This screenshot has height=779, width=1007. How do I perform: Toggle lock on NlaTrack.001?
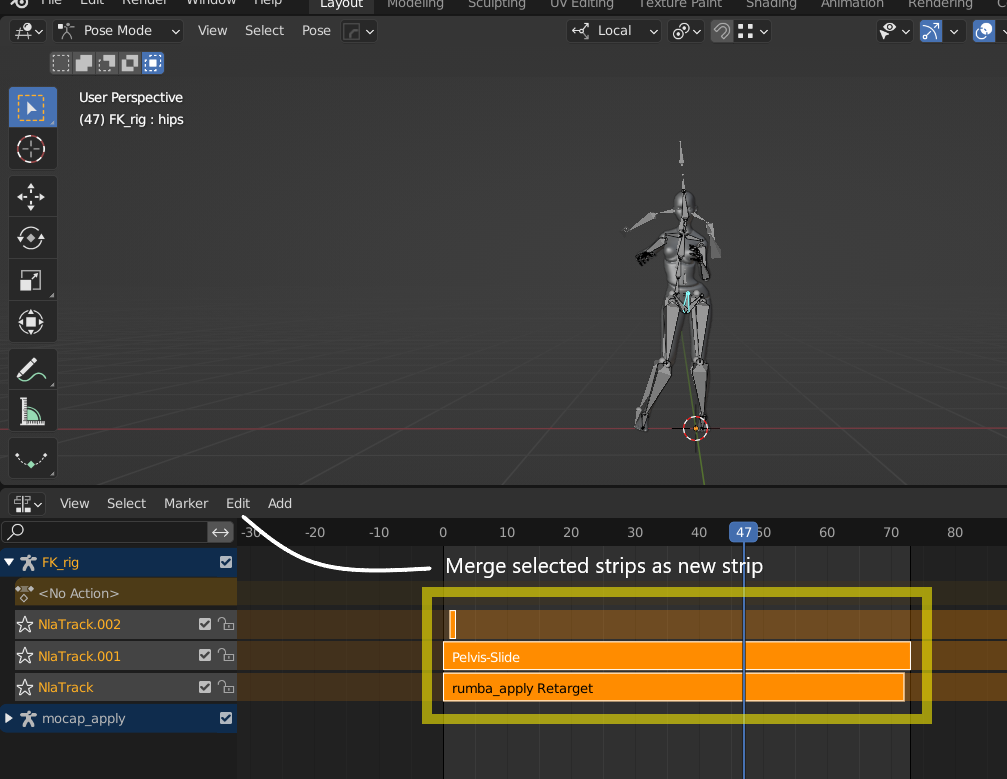pyautogui.click(x=226, y=655)
